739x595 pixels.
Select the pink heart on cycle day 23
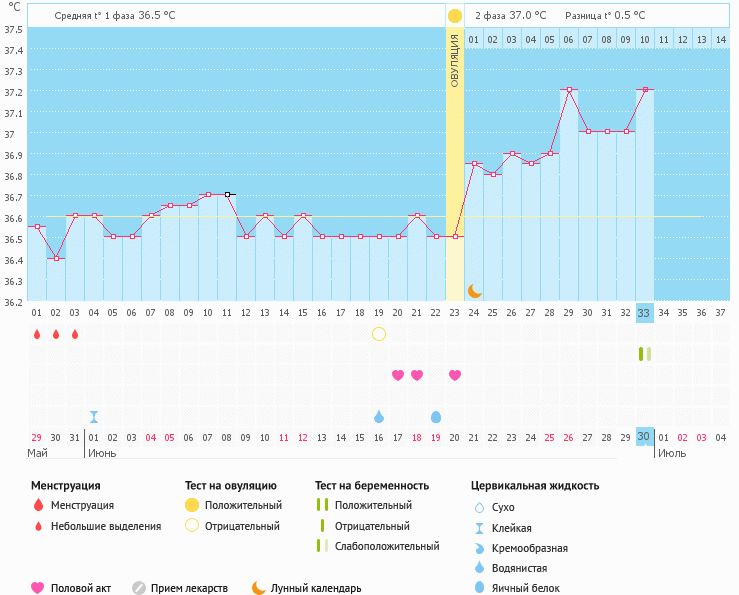pos(455,375)
